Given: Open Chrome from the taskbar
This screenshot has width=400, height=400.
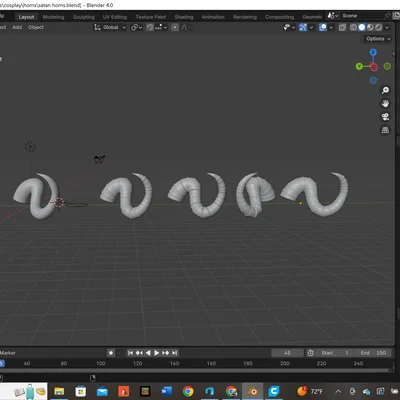Looking at the screenshot, I should (188, 391).
